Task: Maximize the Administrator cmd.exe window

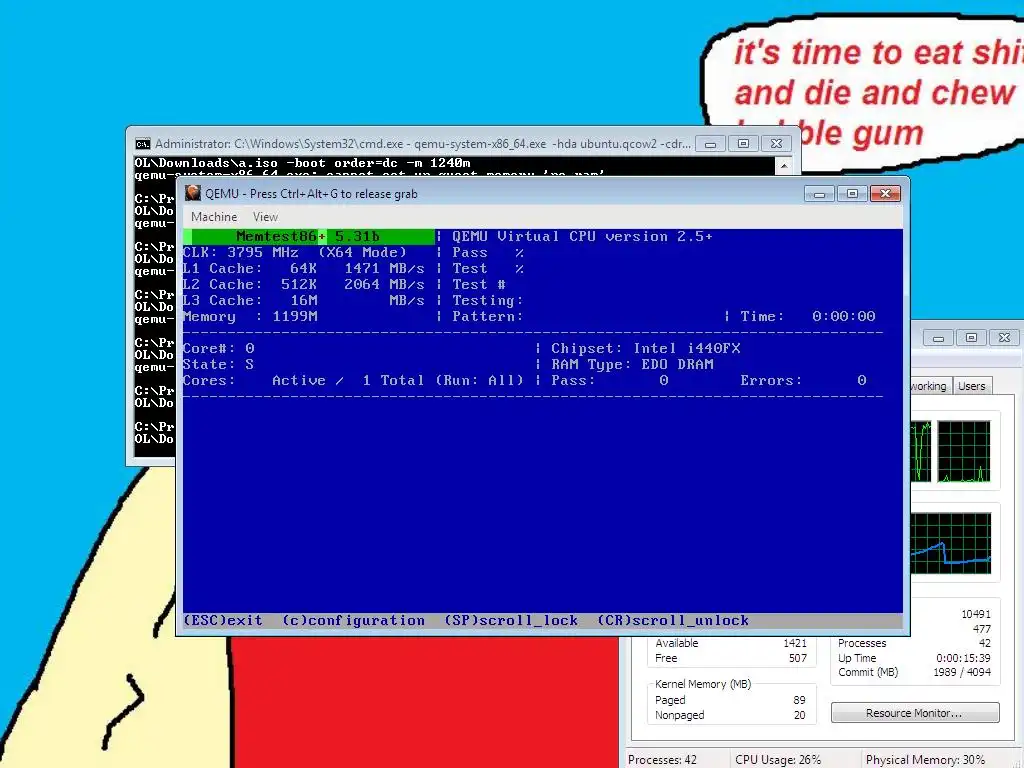Action: tap(743, 144)
